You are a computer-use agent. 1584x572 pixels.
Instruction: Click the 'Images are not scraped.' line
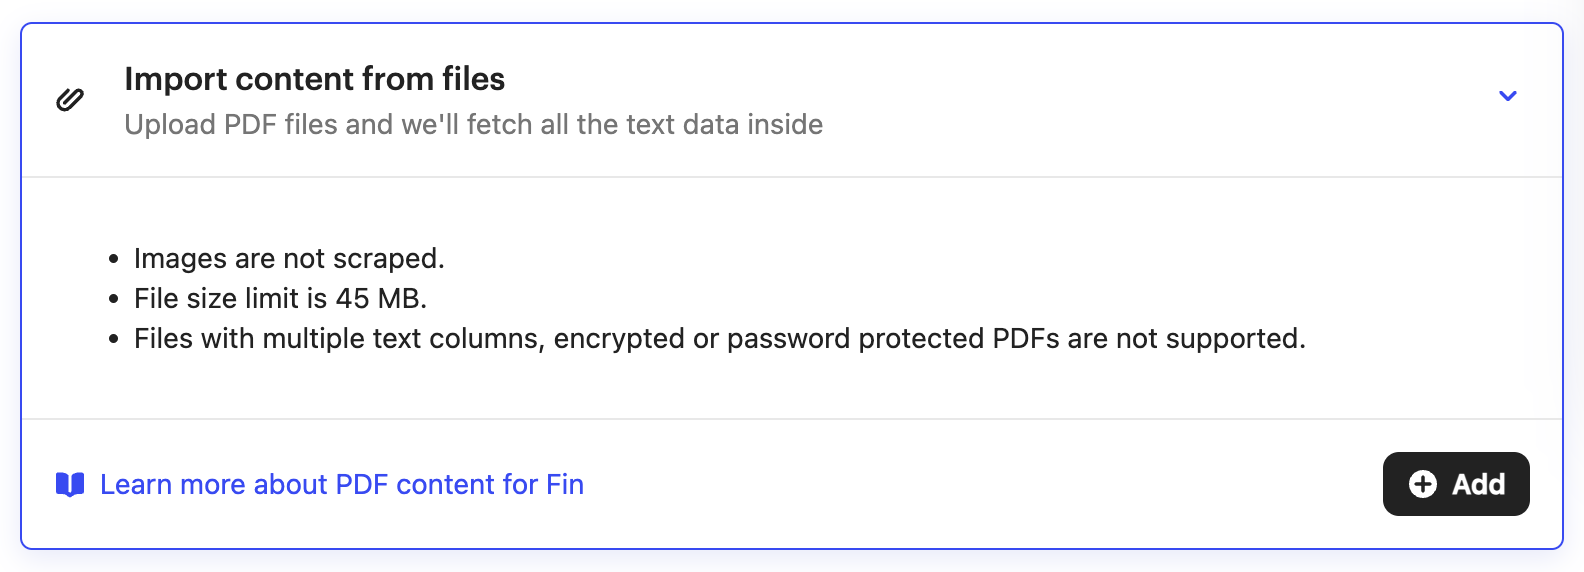click(289, 259)
